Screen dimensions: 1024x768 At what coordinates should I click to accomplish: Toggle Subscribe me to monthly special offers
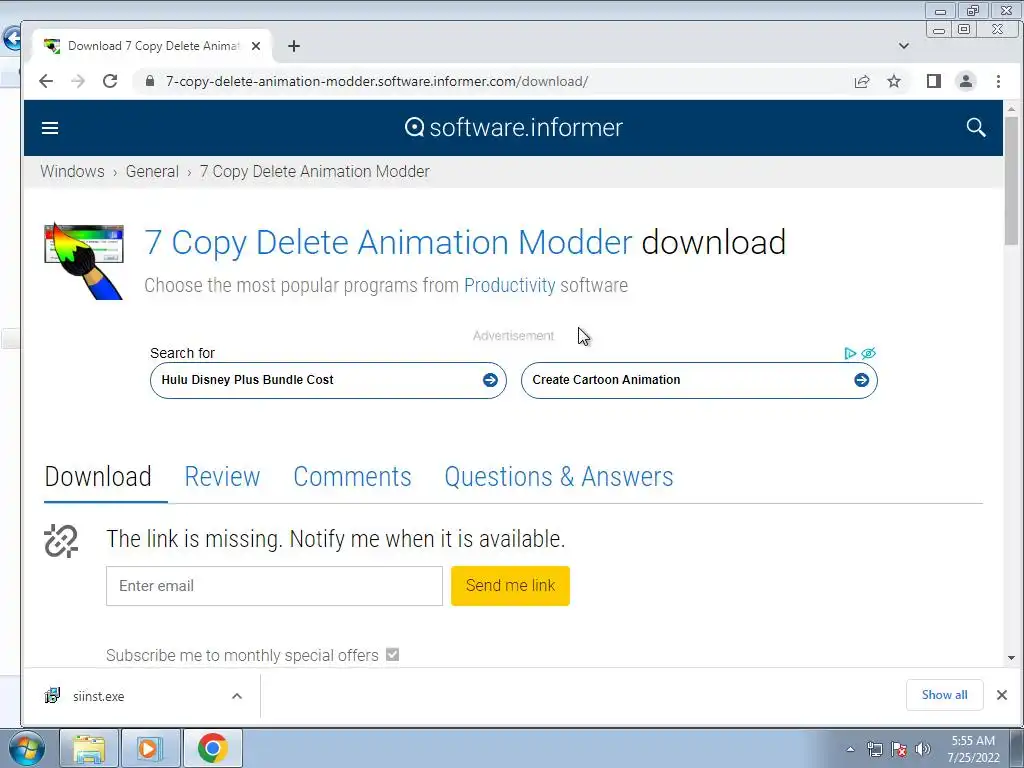pos(392,654)
